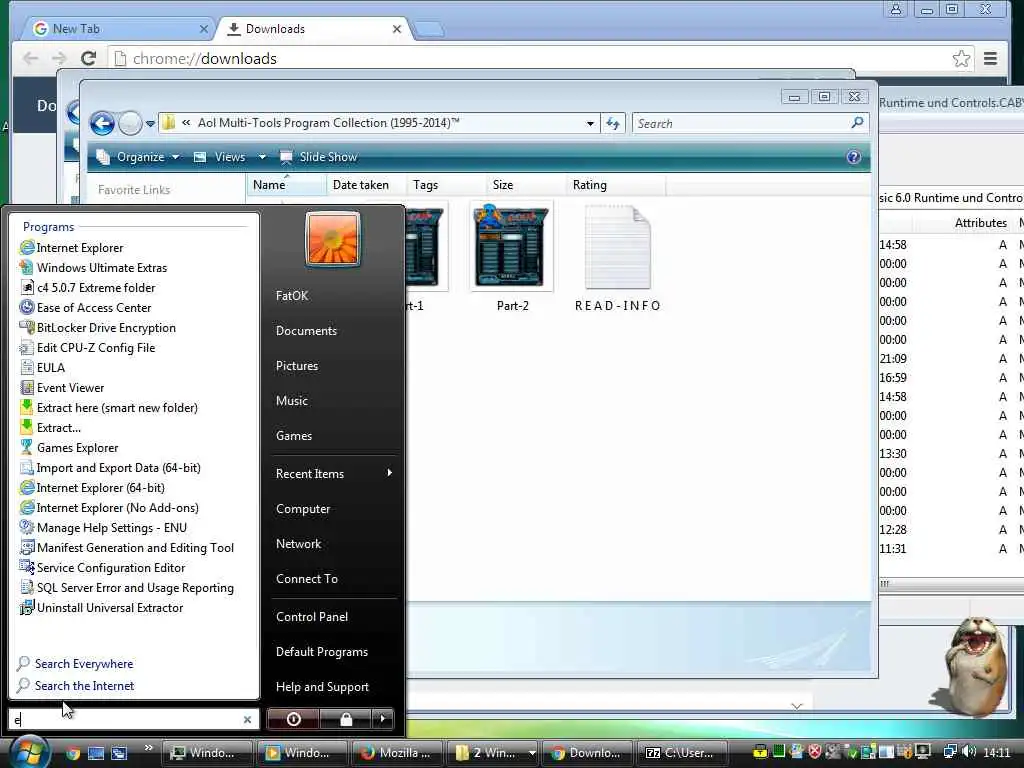Open Computer from Start menu
Image resolution: width=1024 pixels, height=768 pixels.
pyautogui.click(x=303, y=509)
